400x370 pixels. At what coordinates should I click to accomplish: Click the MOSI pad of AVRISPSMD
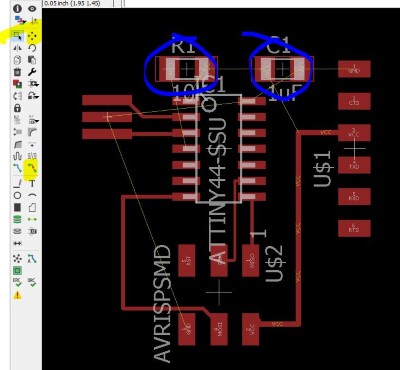pos(219,329)
